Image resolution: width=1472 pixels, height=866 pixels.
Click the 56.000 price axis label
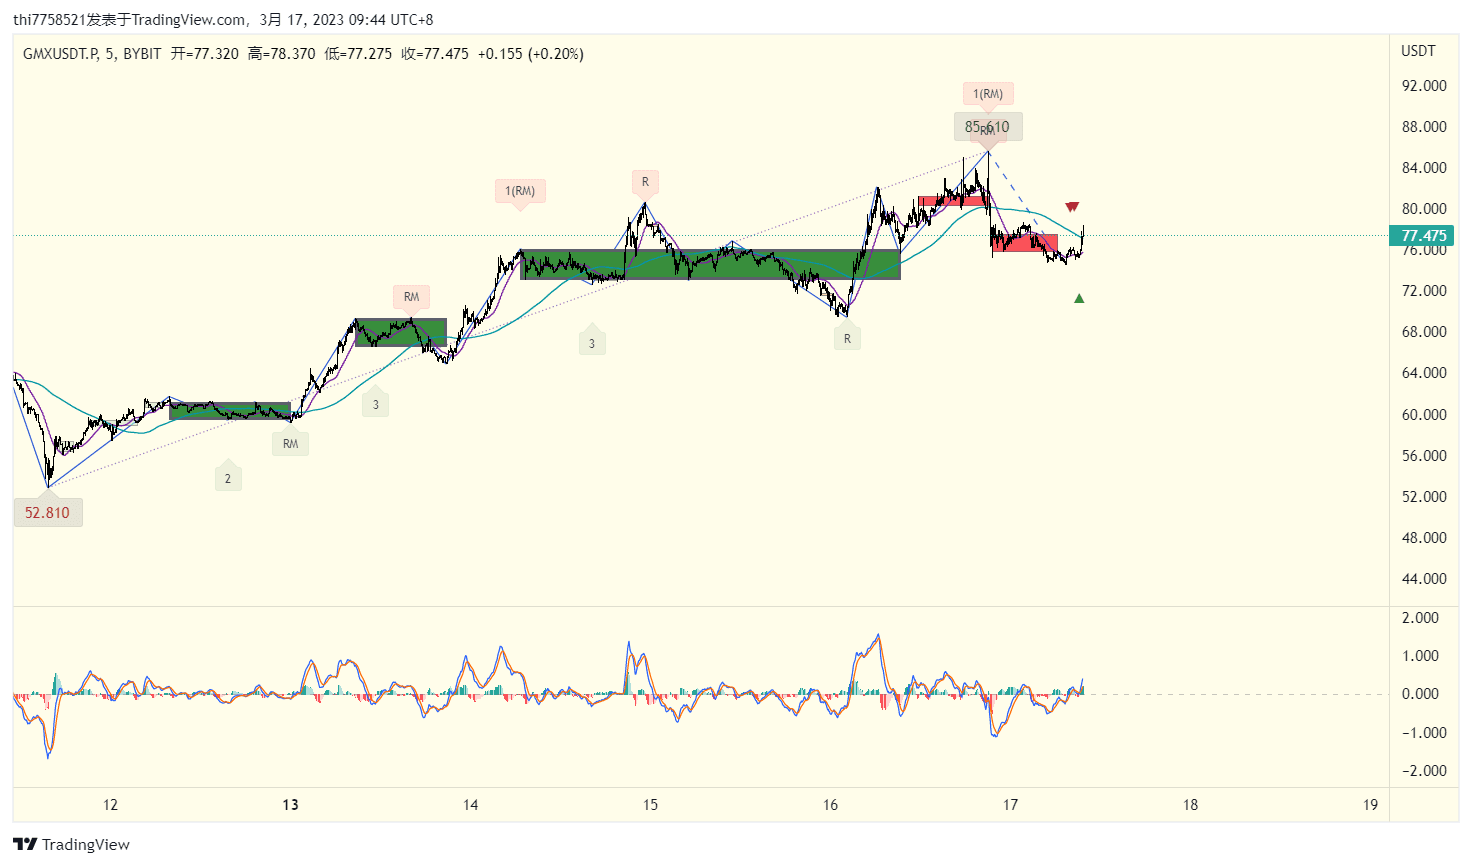(1424, 456)
